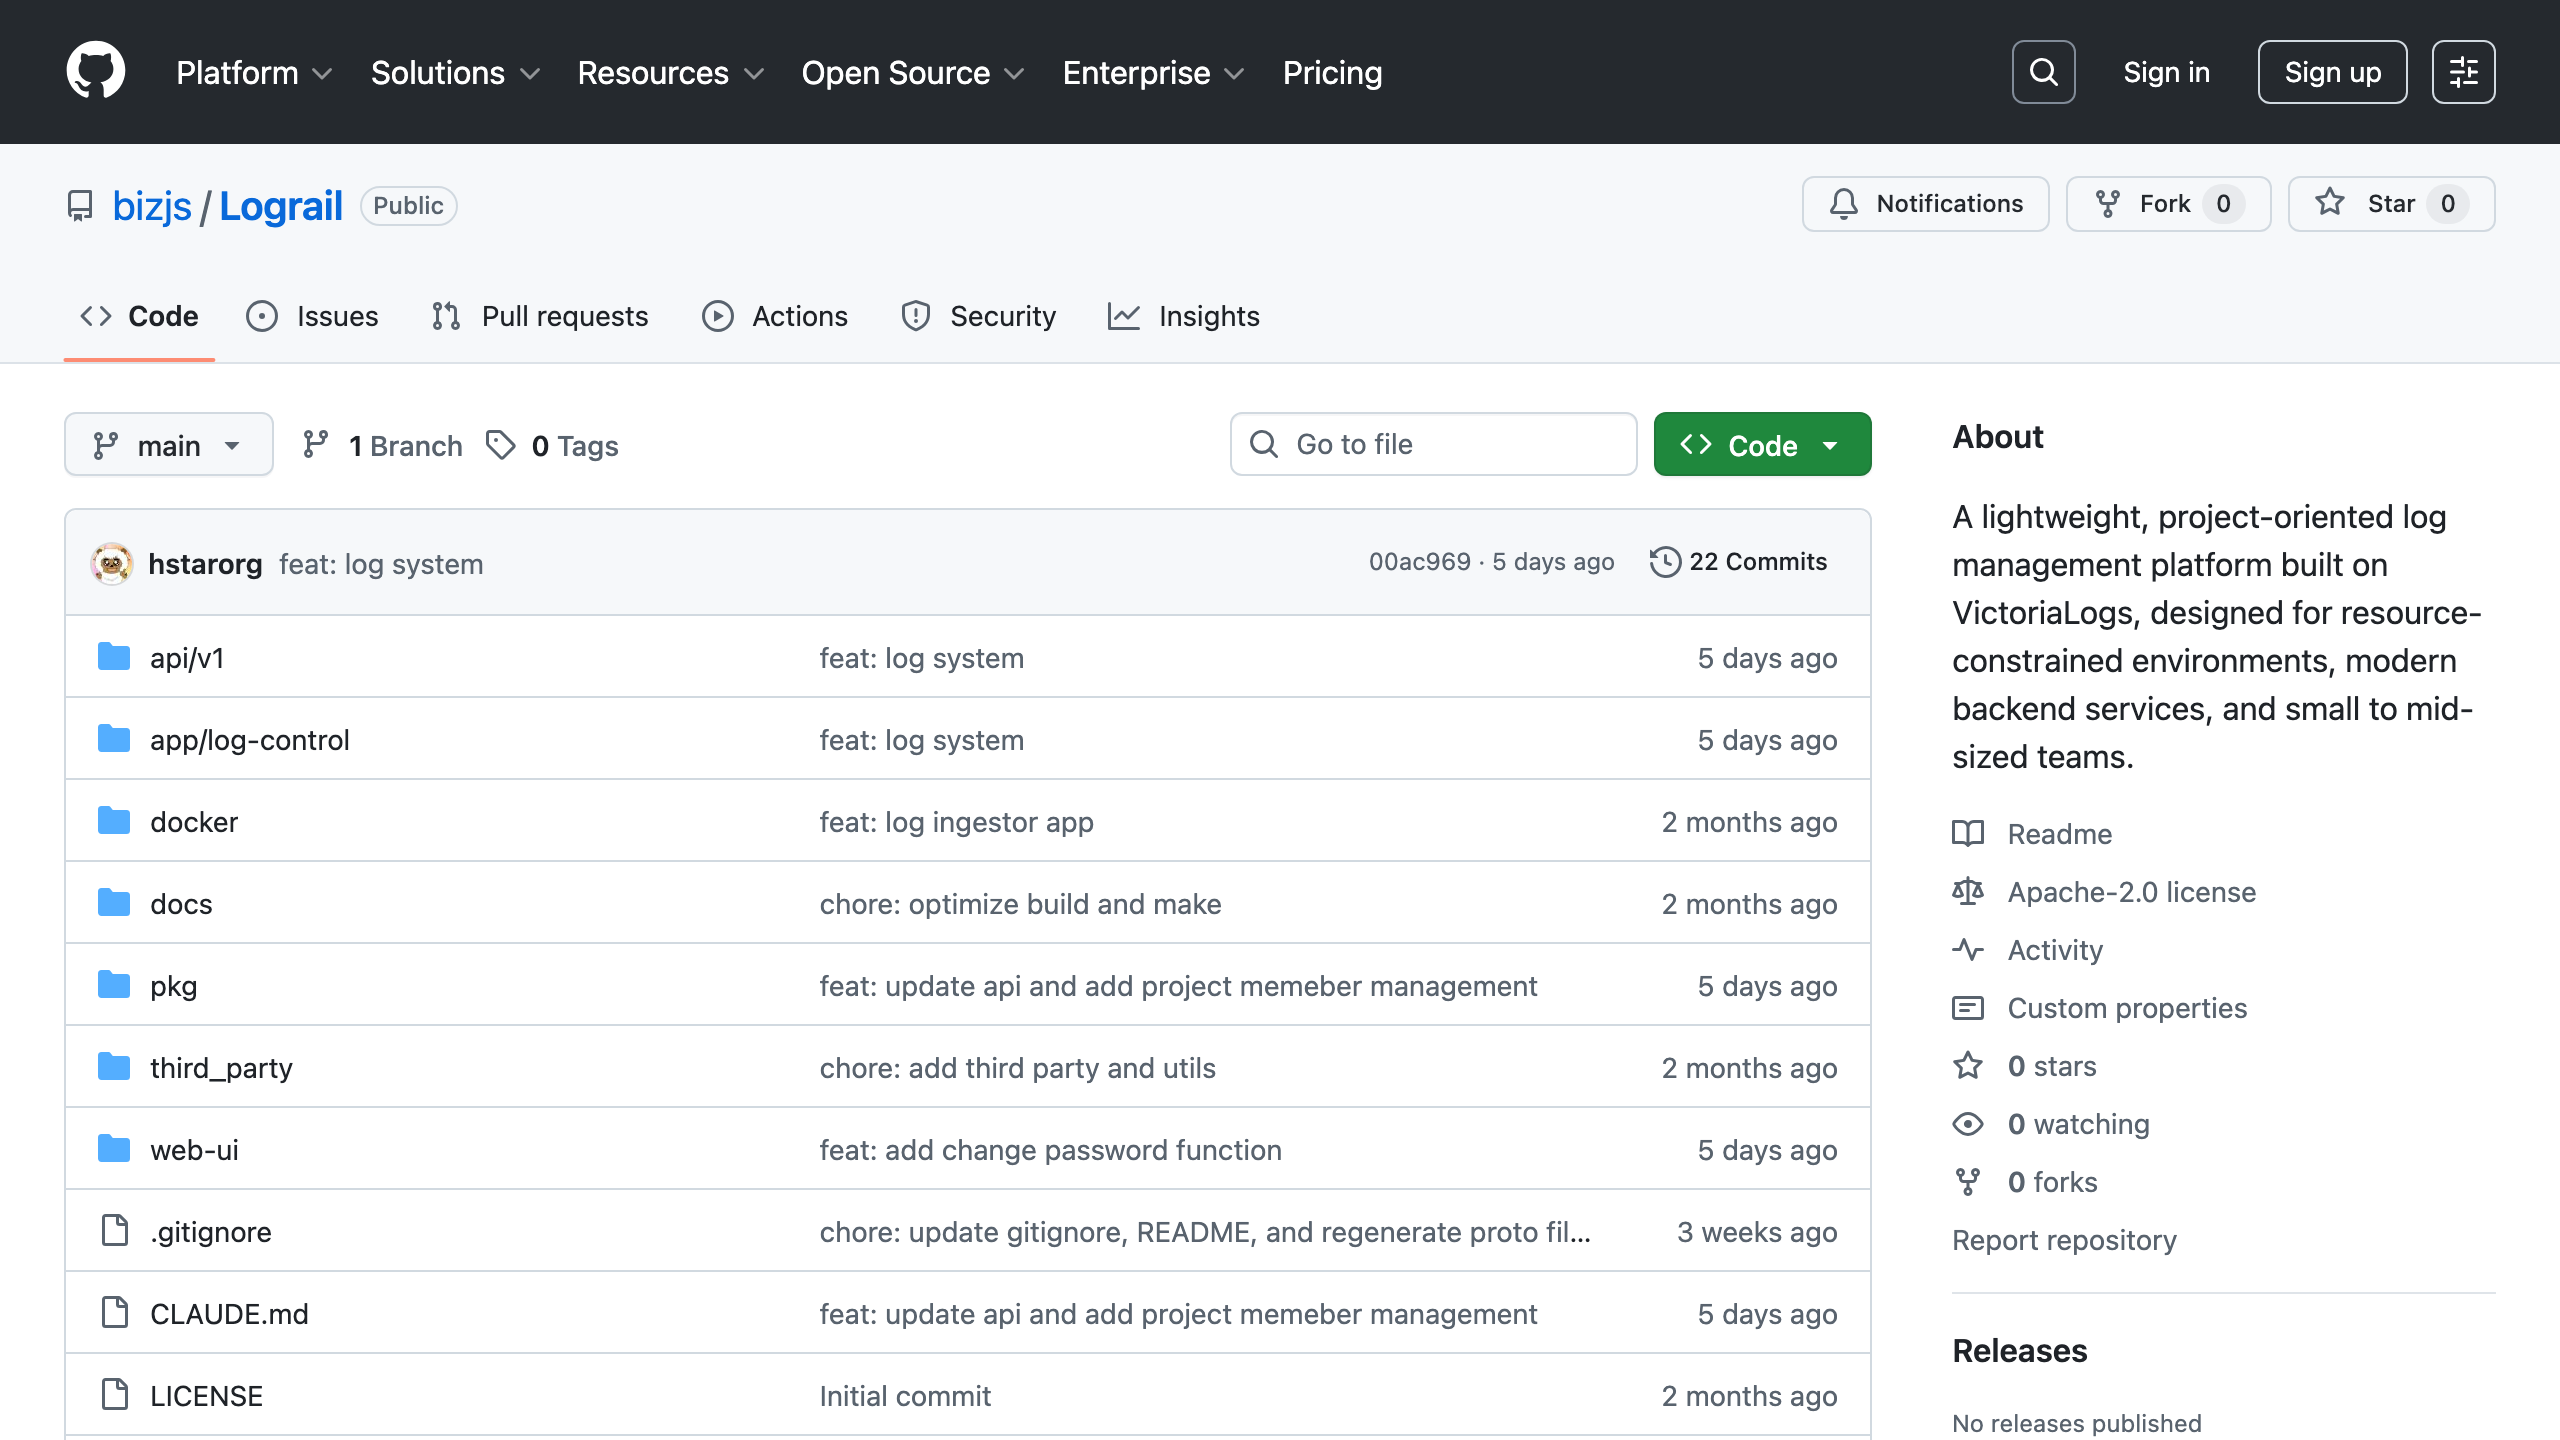Expand the main branch dropdown
This screenshot has width=2560, height=1440.
pos(168,445)
